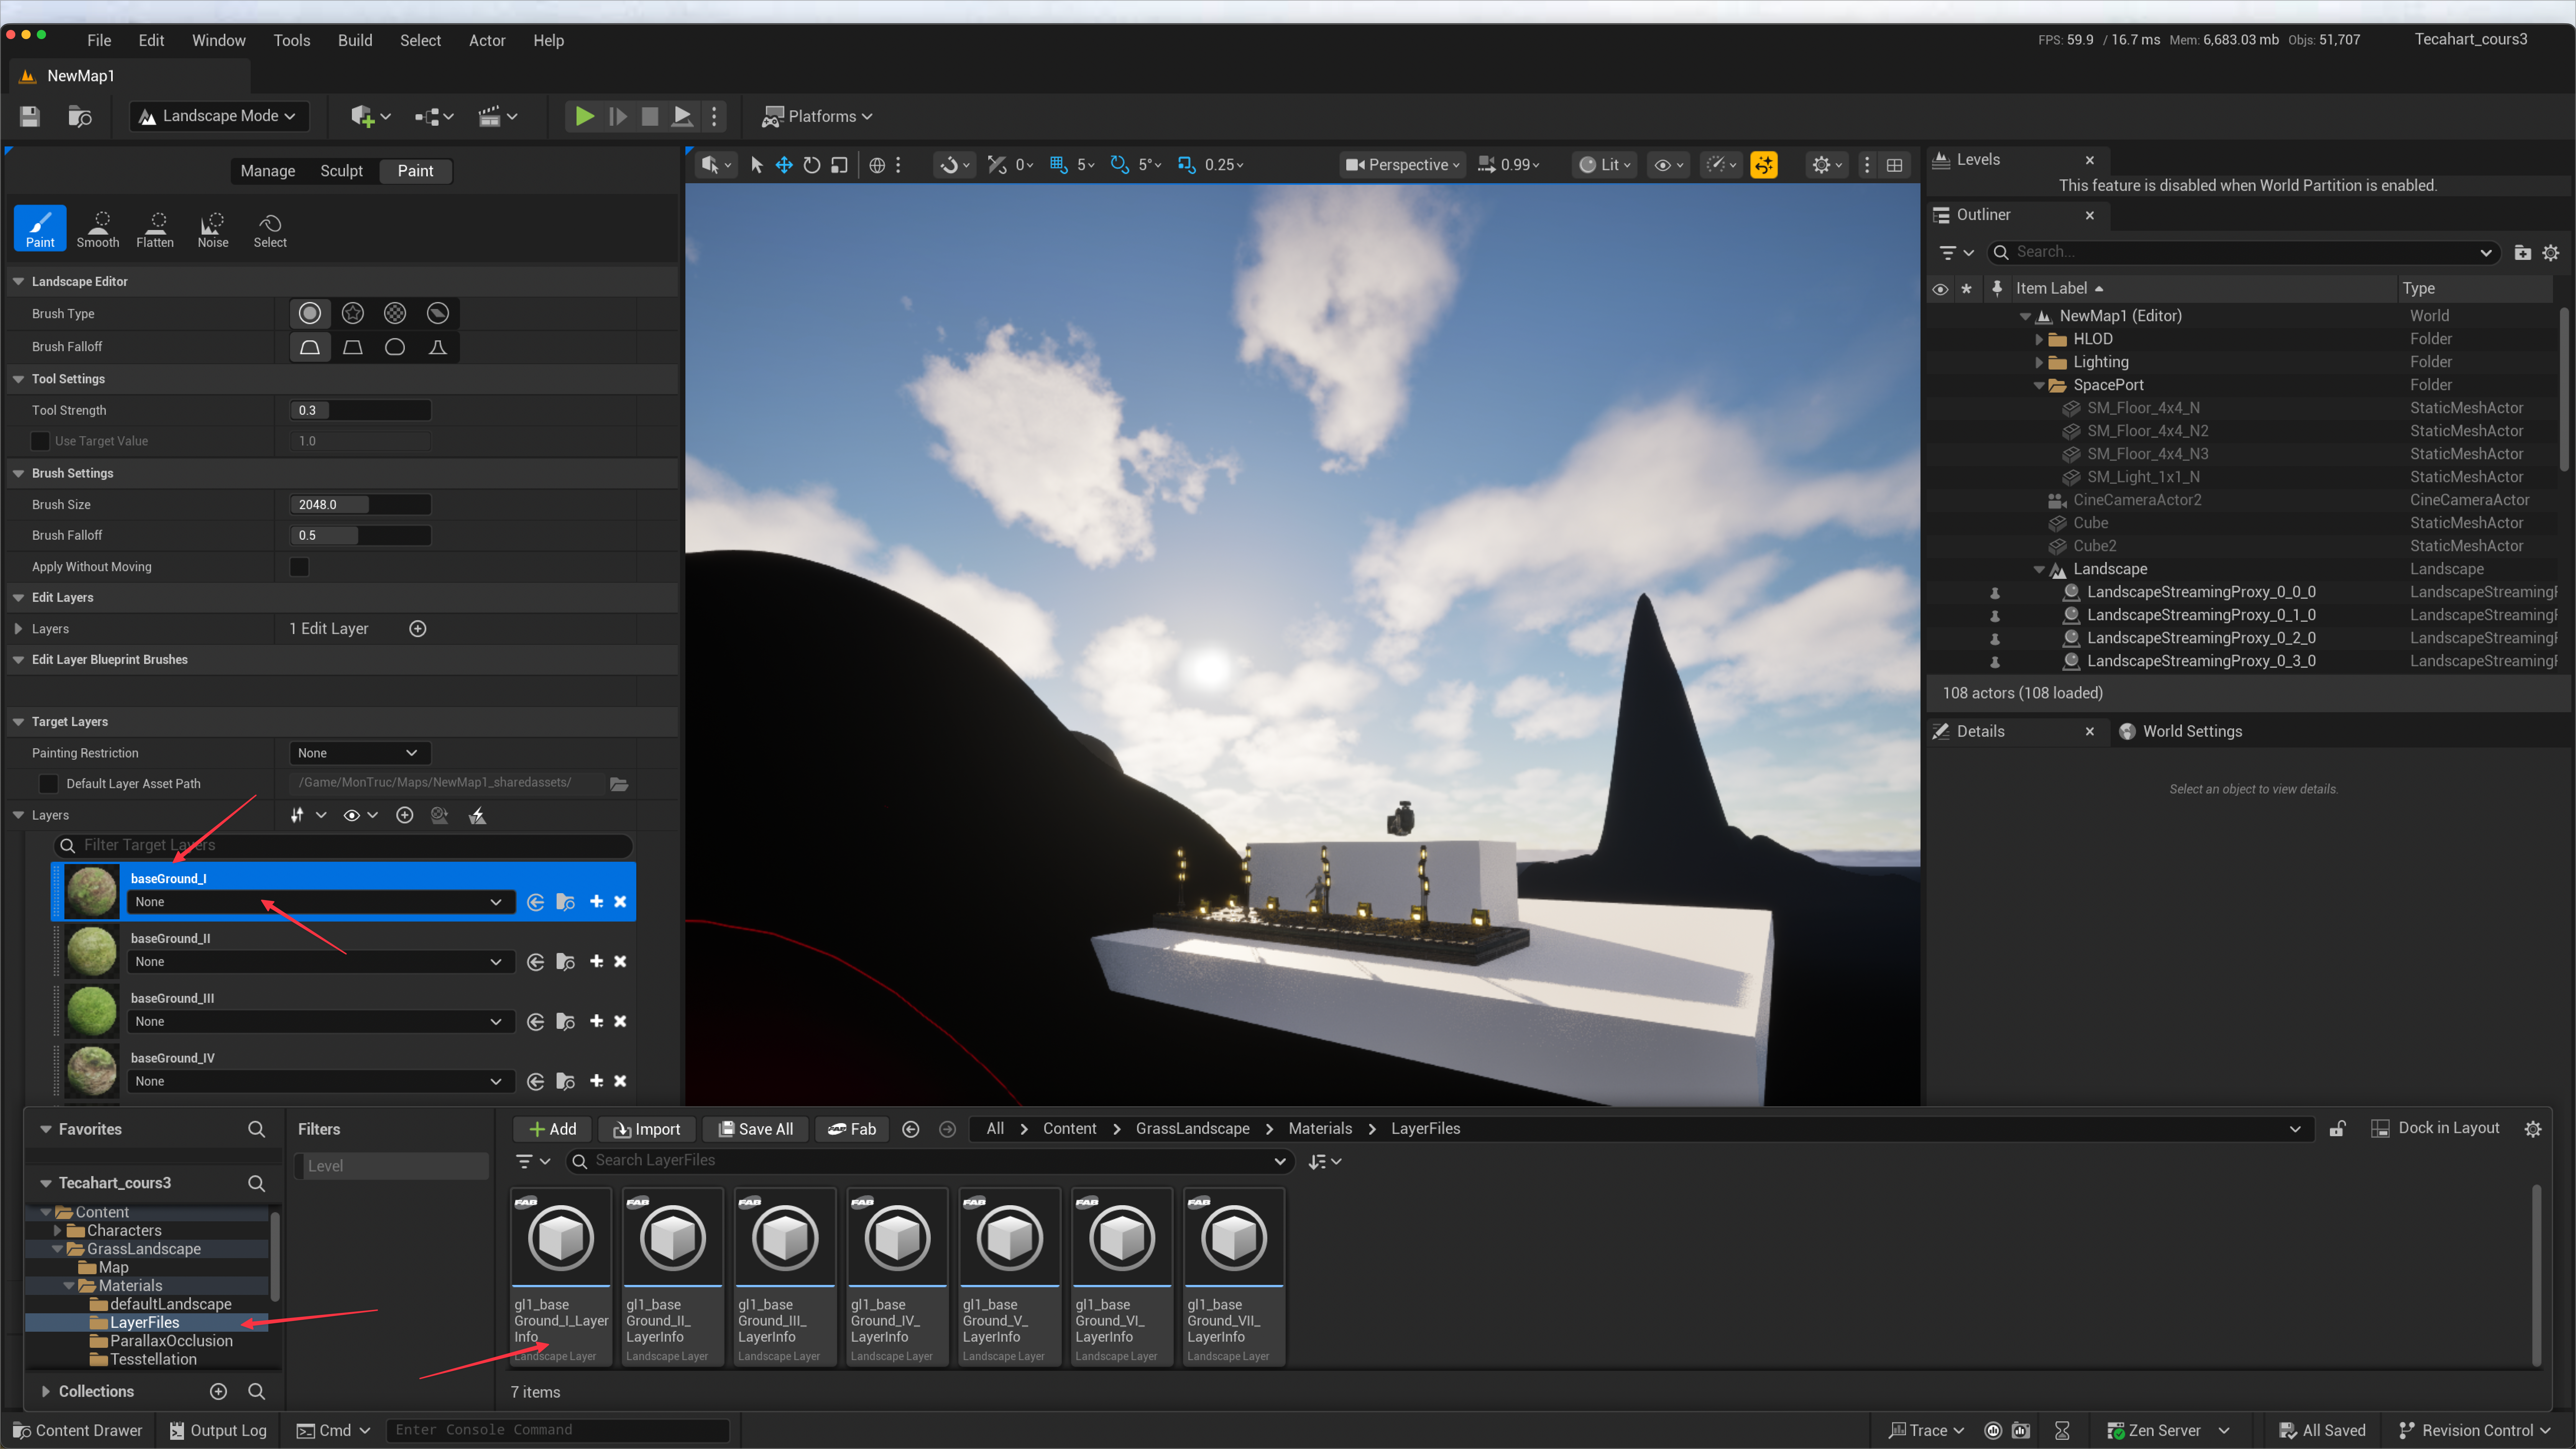
Task: Switch to the Manage tab
Action: click(x=268, y=171)
